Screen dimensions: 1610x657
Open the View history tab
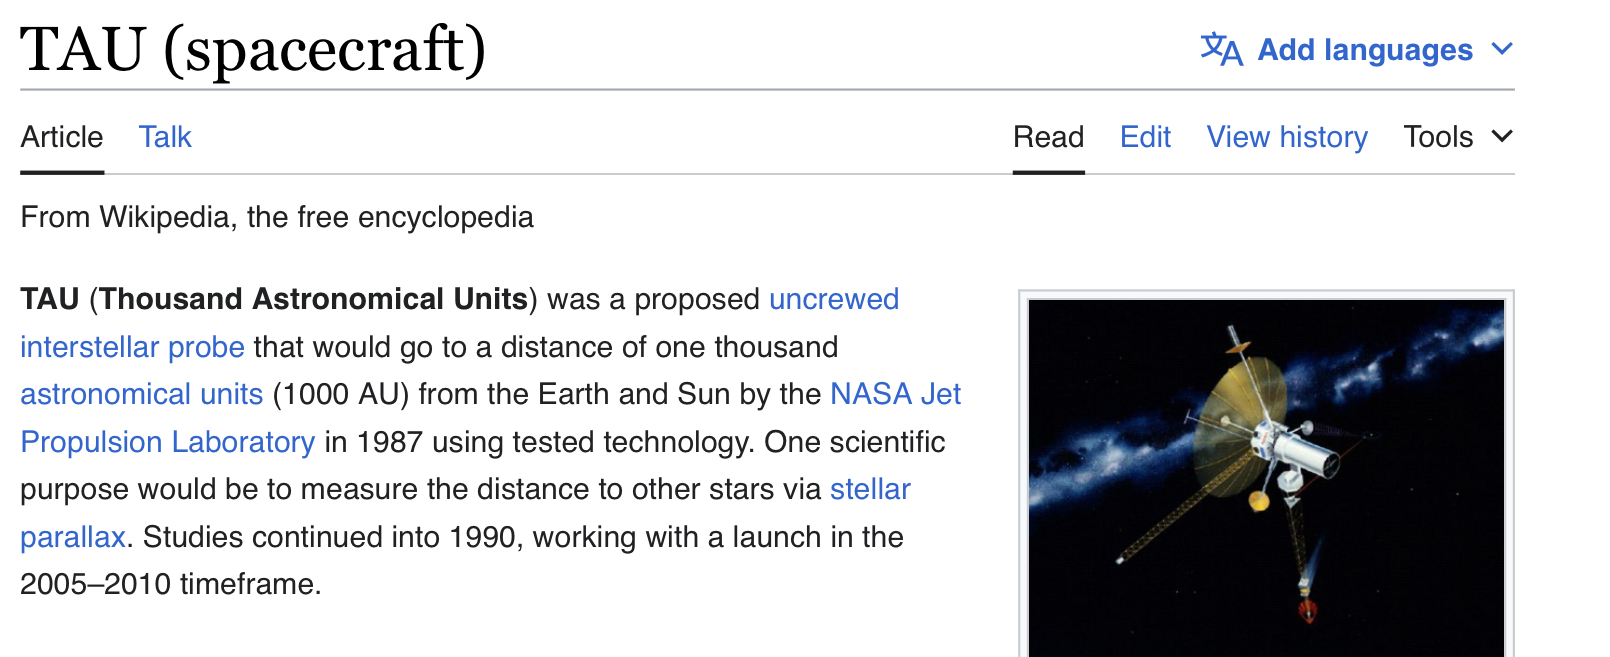[1287, 137]
